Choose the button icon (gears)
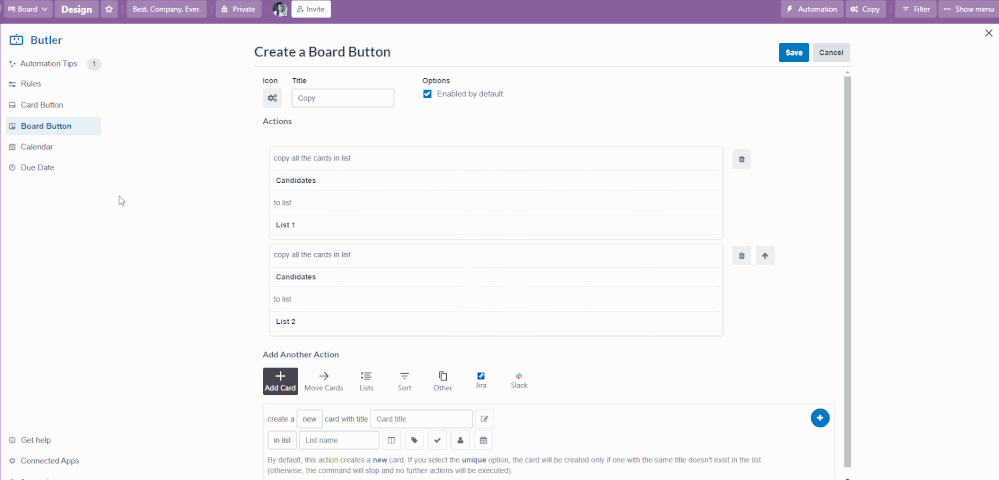The height and width of the screenshot is (480, 999). (272, 98)
